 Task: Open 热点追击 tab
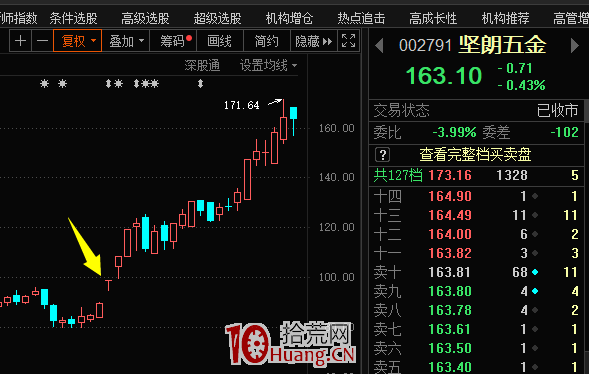[x=361, y=18]
